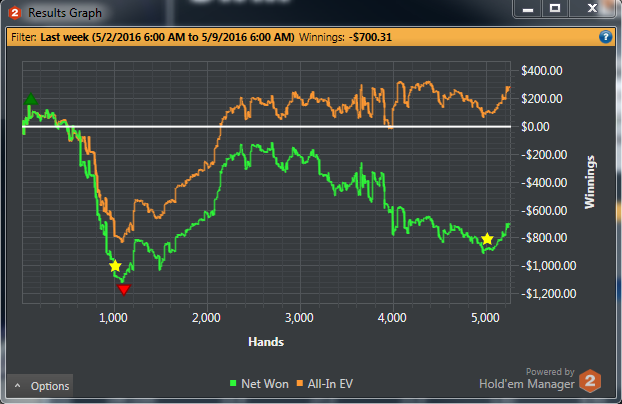This screenshot has height=404, width=622.
Task: Click the green peak triangle marker
Action: pyautogui.click(x=31, y=99)
